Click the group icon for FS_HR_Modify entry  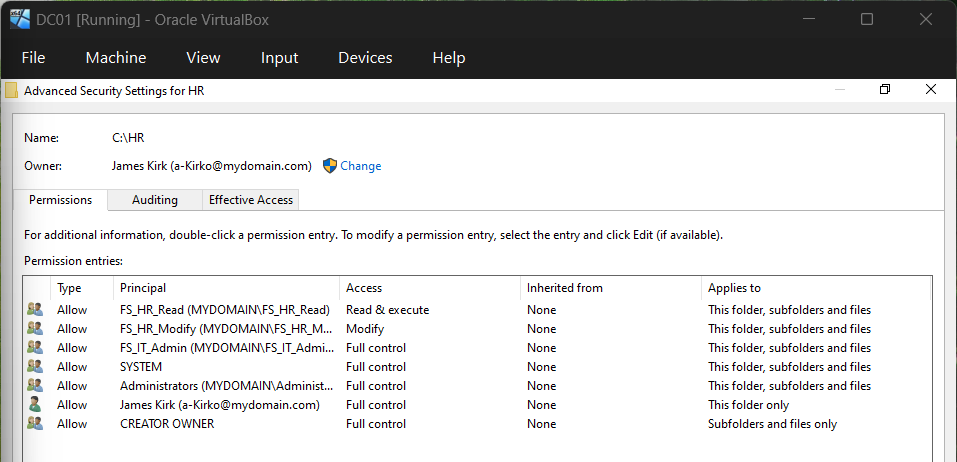pyautogui.click(x=36, y=329)
